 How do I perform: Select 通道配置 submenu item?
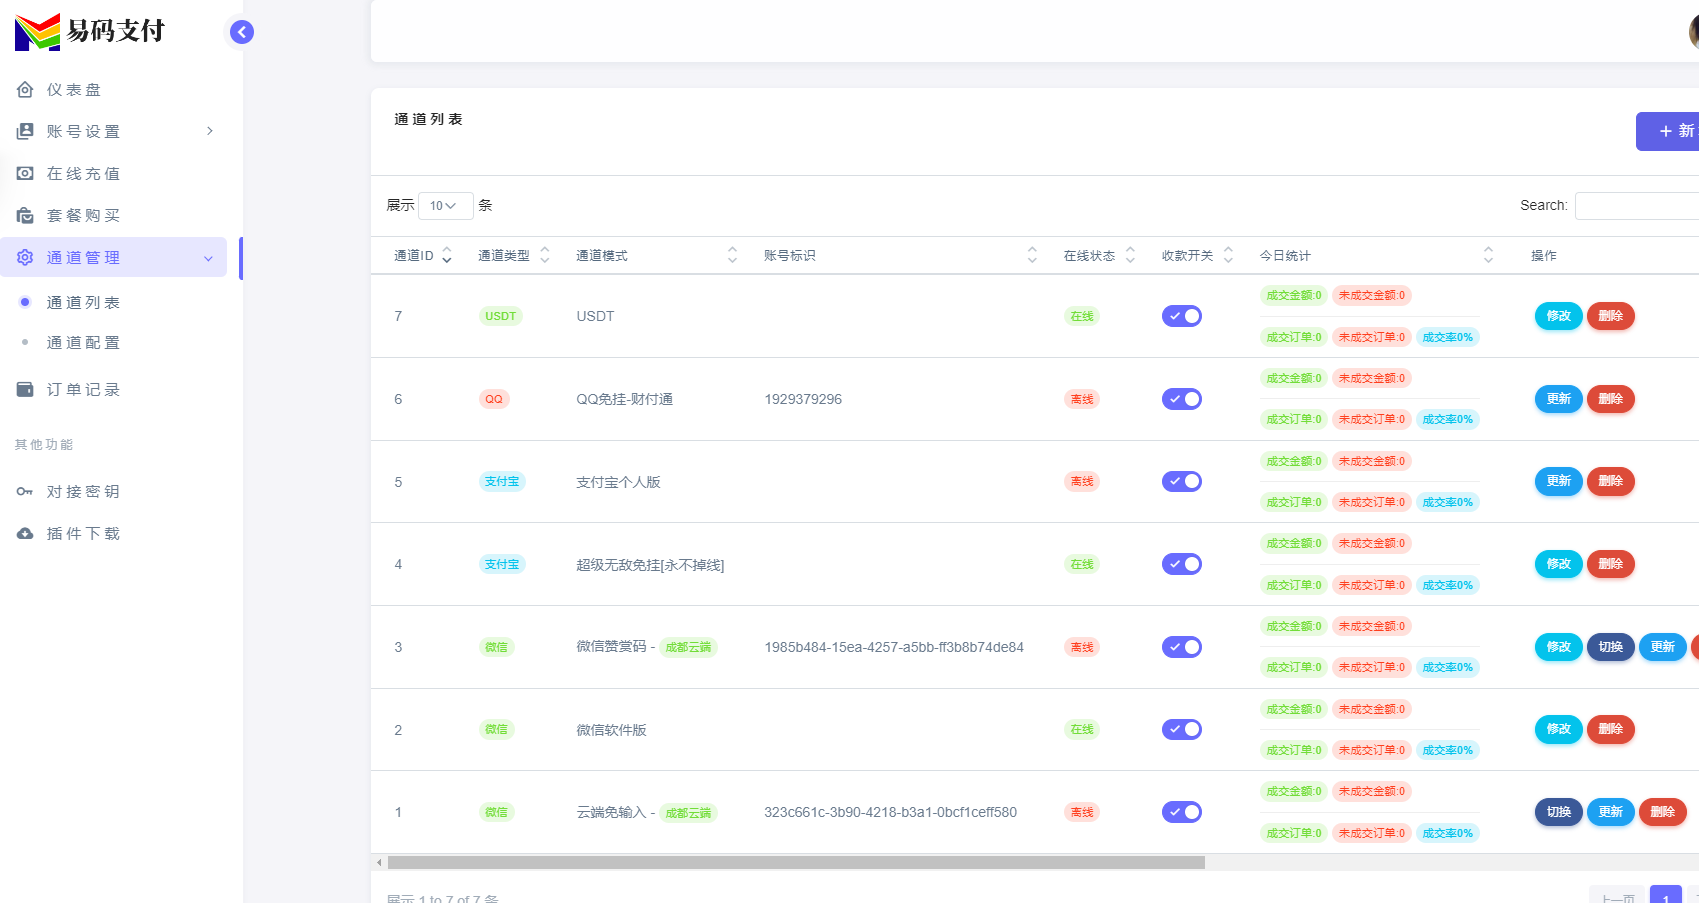click(83, 342)
